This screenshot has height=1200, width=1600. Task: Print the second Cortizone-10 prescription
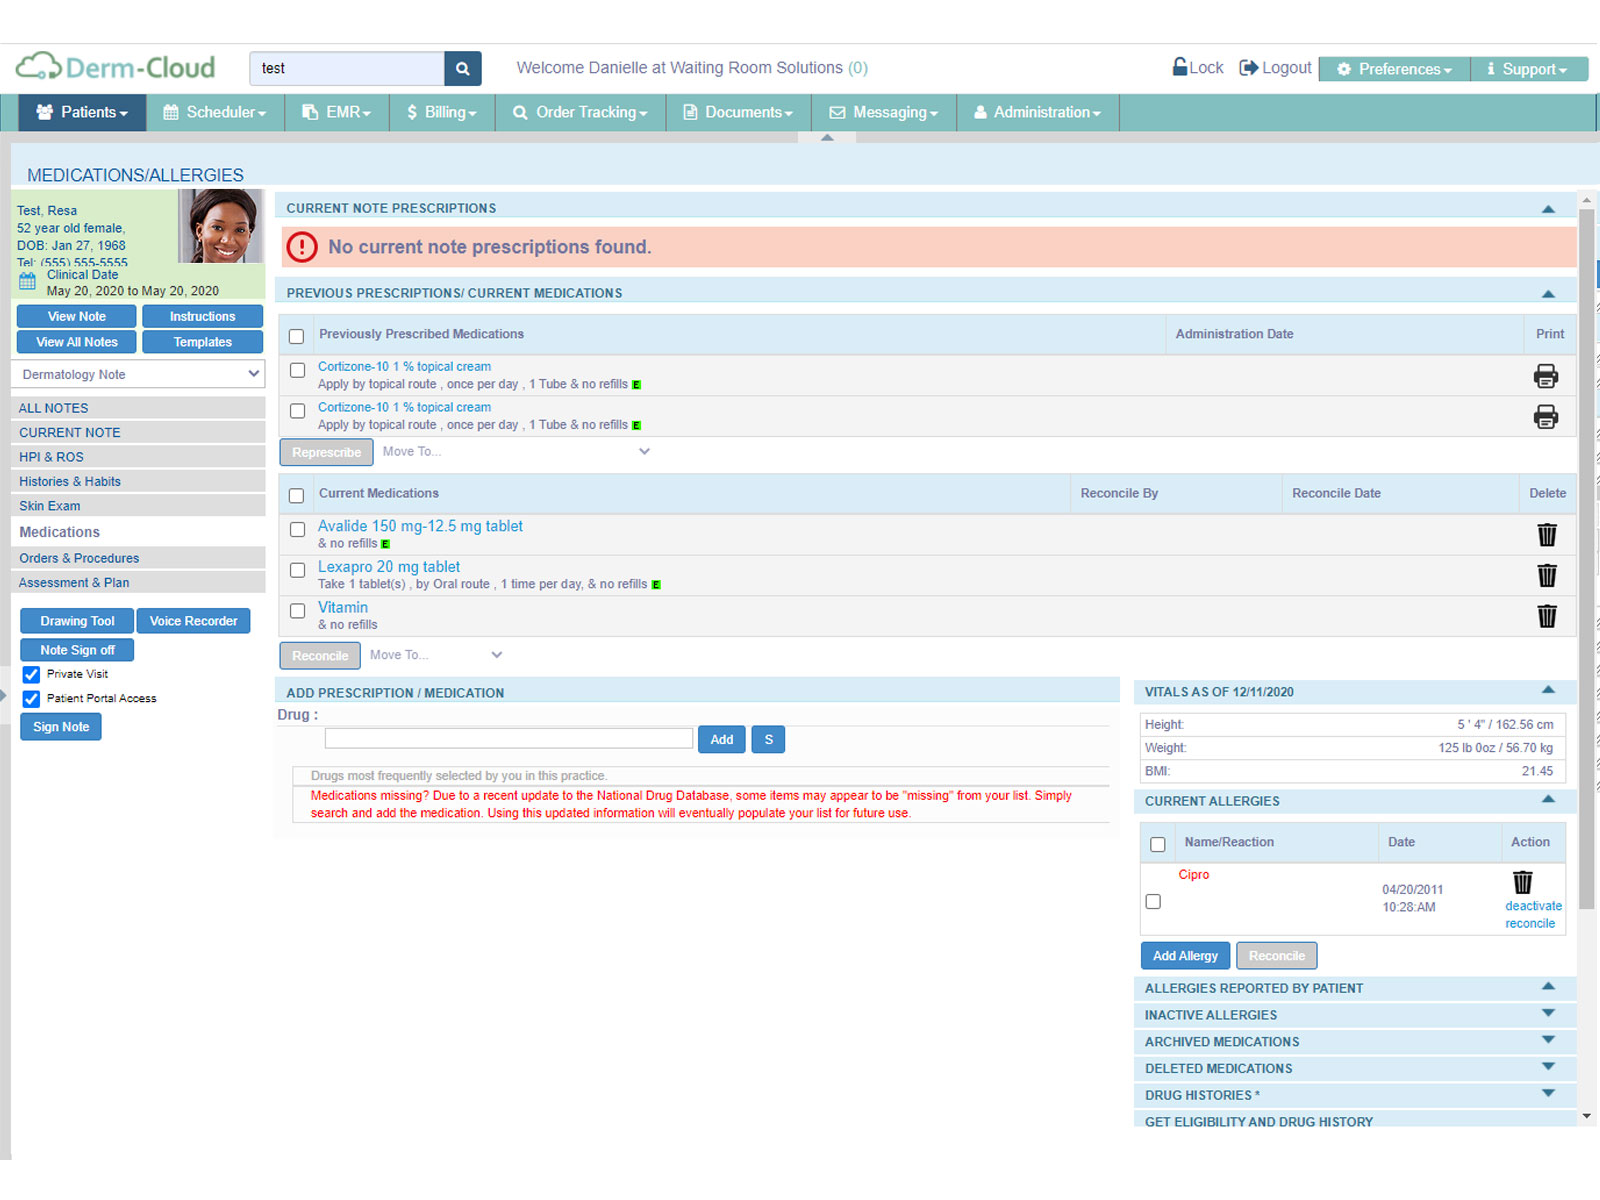(x=1545, y=417)
